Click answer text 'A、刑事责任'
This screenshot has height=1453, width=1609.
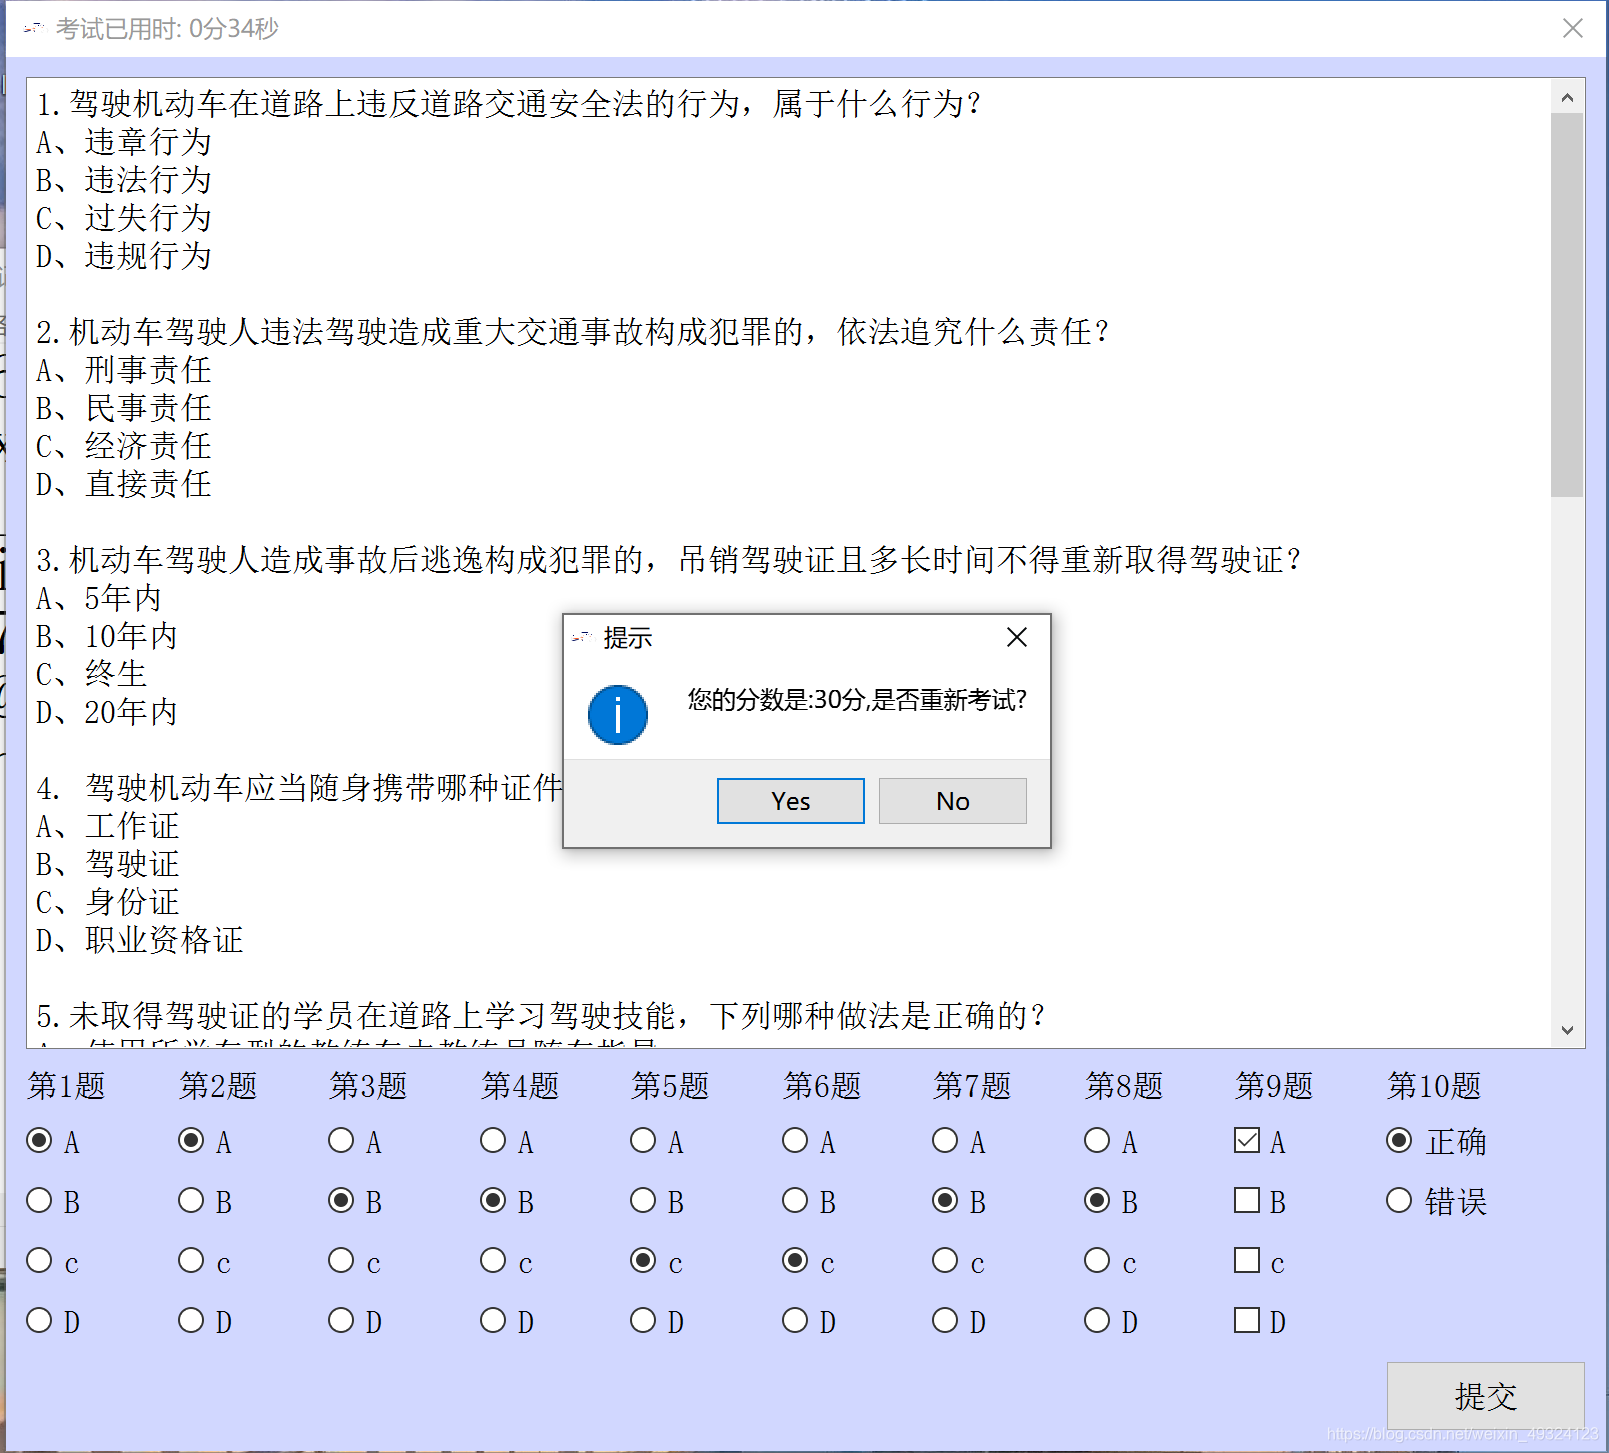124,370
